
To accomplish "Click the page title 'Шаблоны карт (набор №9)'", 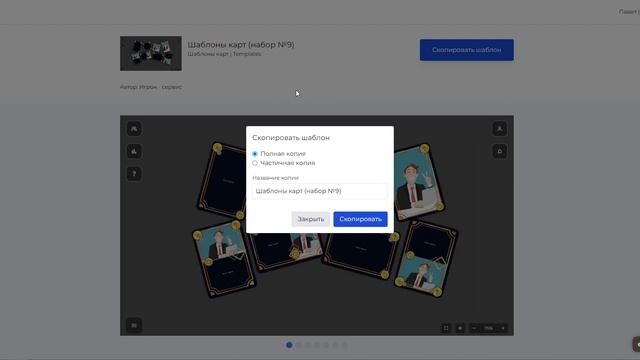I will pyautogui.click(x=241, y=44).
